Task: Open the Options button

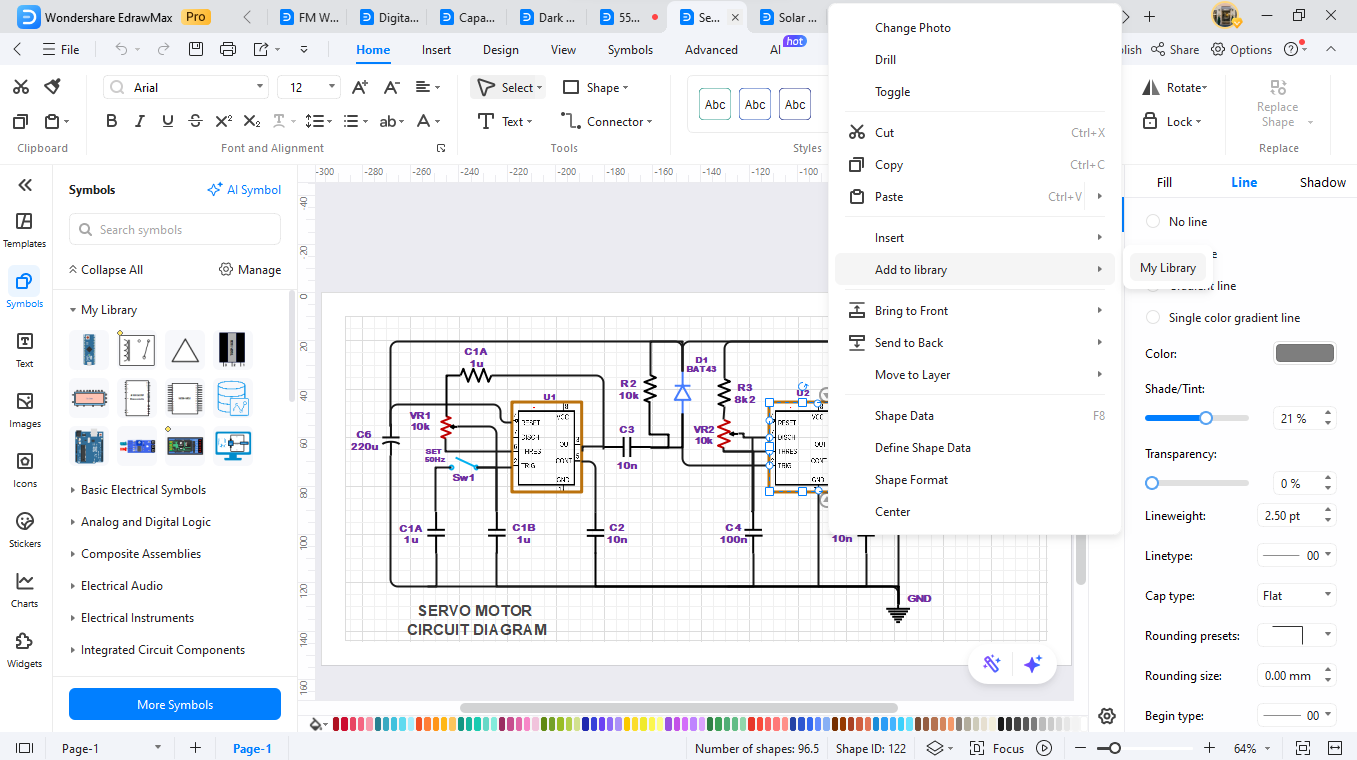Action: [1241, 49]
